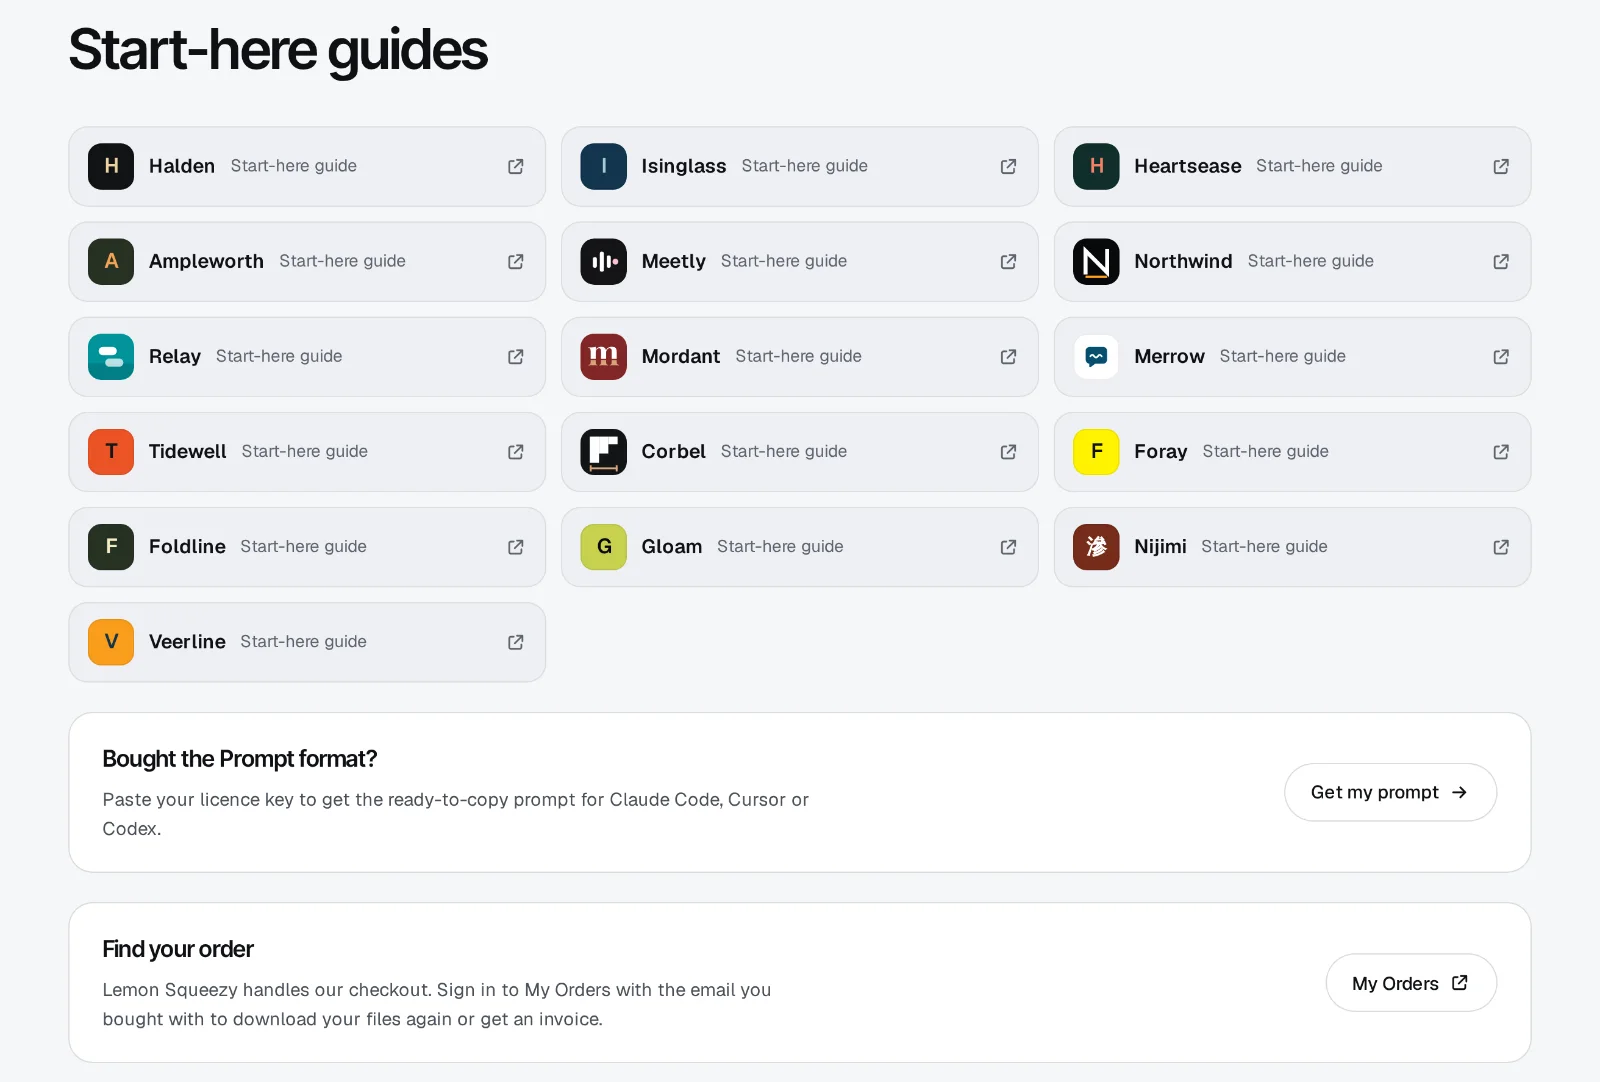The height and width of the screenshot is (1082, 1600).
Task: Open the Northwind name link
Action: point(1183,261)
